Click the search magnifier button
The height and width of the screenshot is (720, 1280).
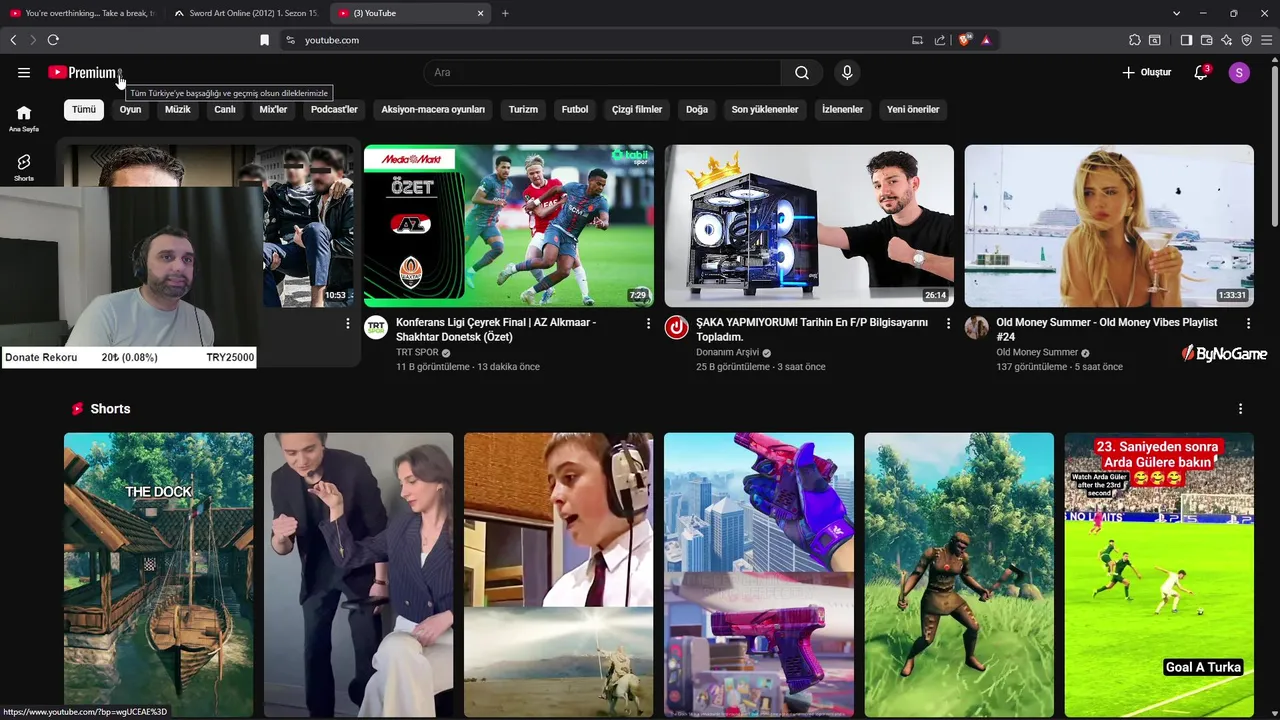(802, 72)
